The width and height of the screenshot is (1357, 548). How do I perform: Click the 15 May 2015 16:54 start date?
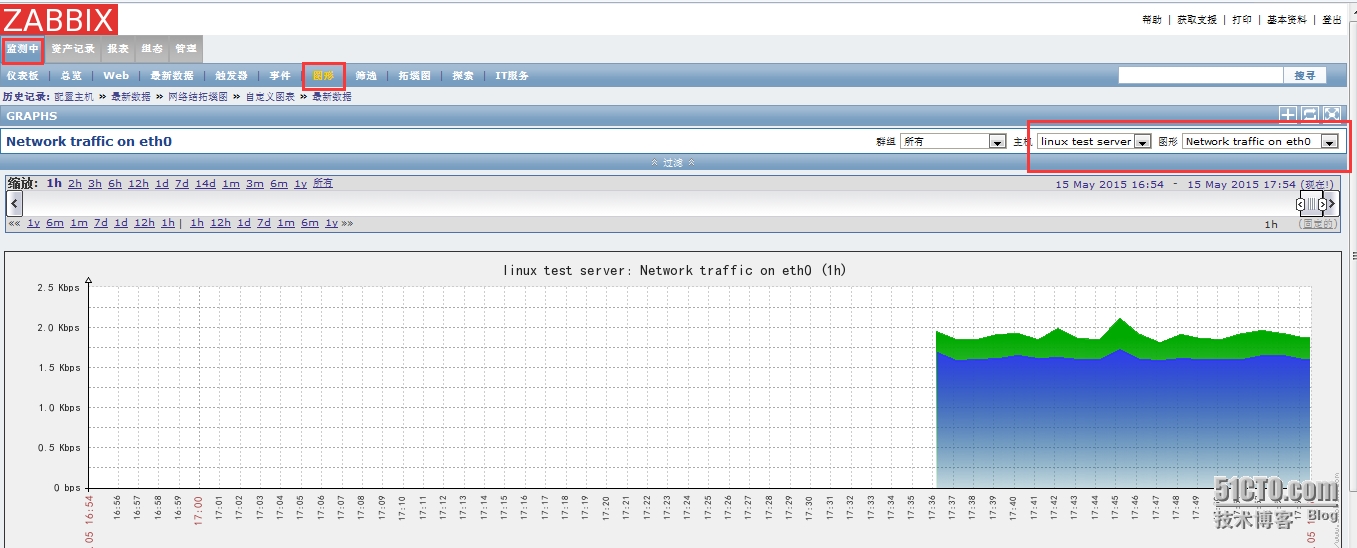pos(1110,184)
